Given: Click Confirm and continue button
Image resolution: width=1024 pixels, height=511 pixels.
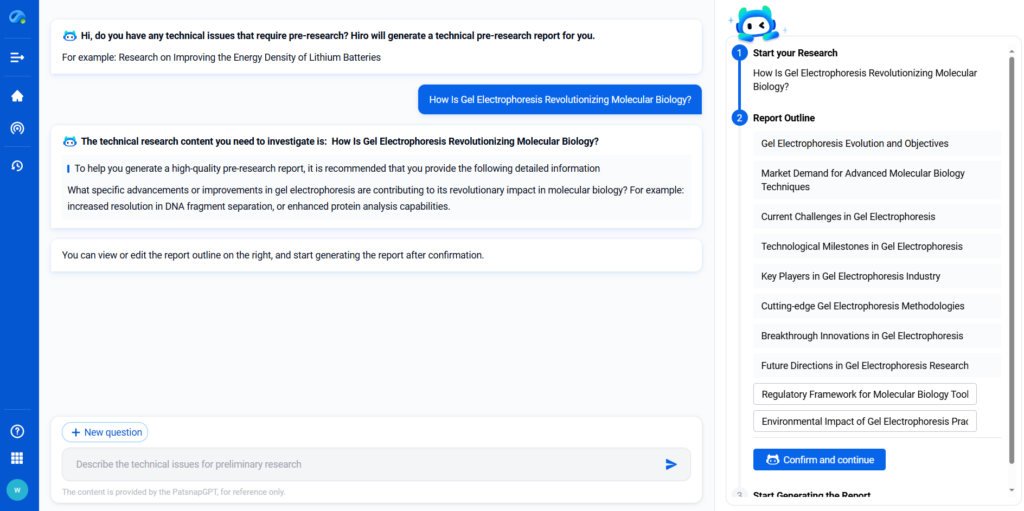Looking at the screenshot, I should pyautogui.click(x=819, y=460).
